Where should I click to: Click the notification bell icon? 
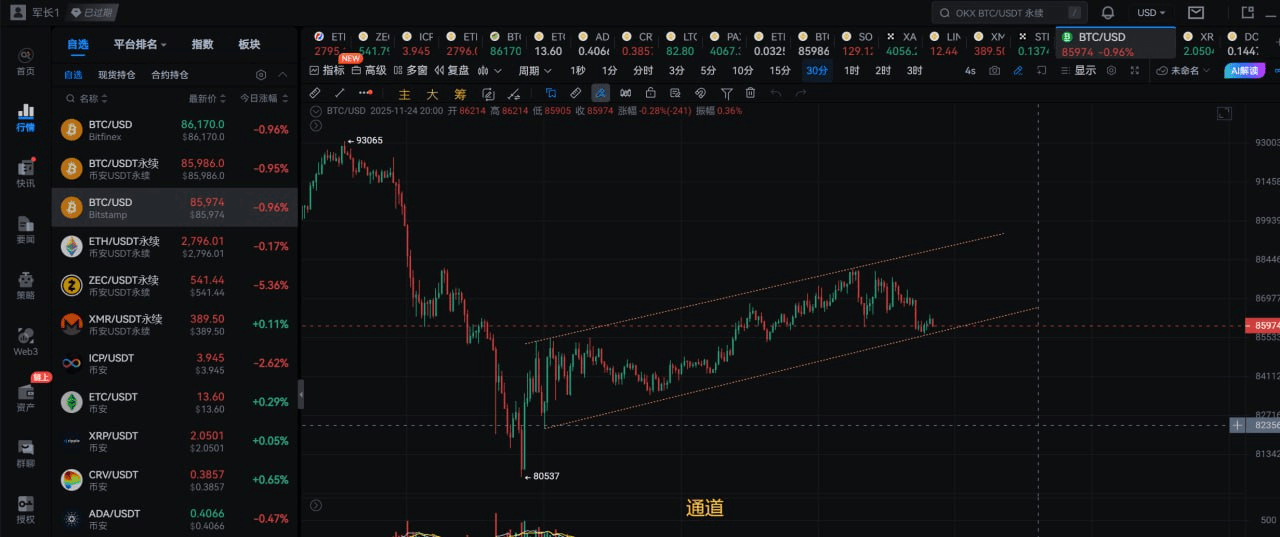click(x=1108, y=13)
